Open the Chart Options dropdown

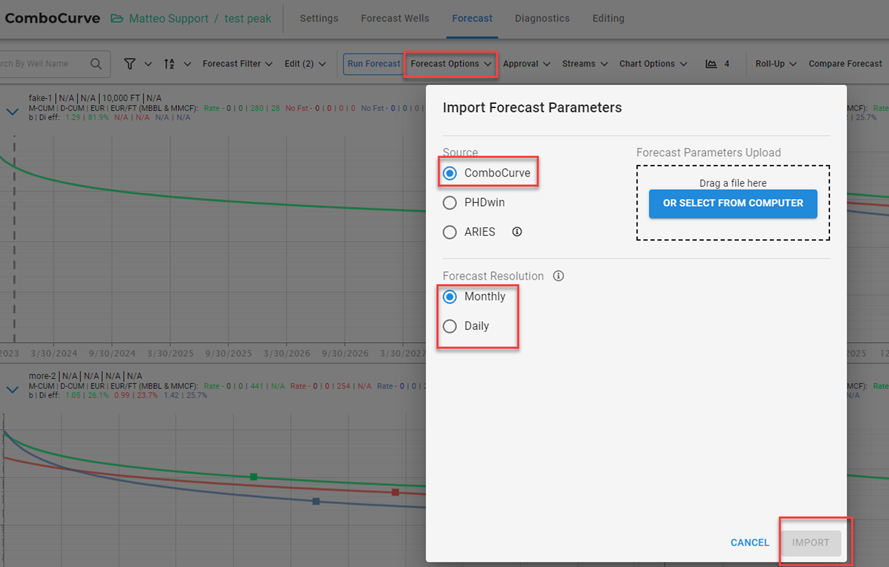point(653,64)
